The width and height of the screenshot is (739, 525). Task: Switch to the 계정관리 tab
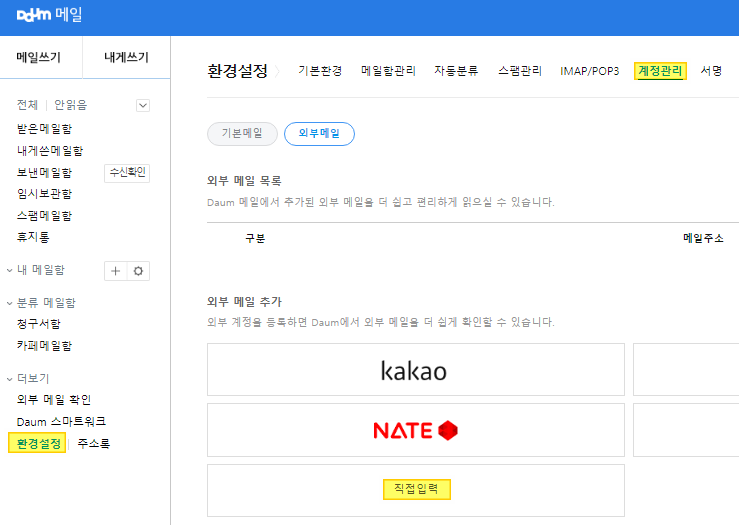(660, 71)
